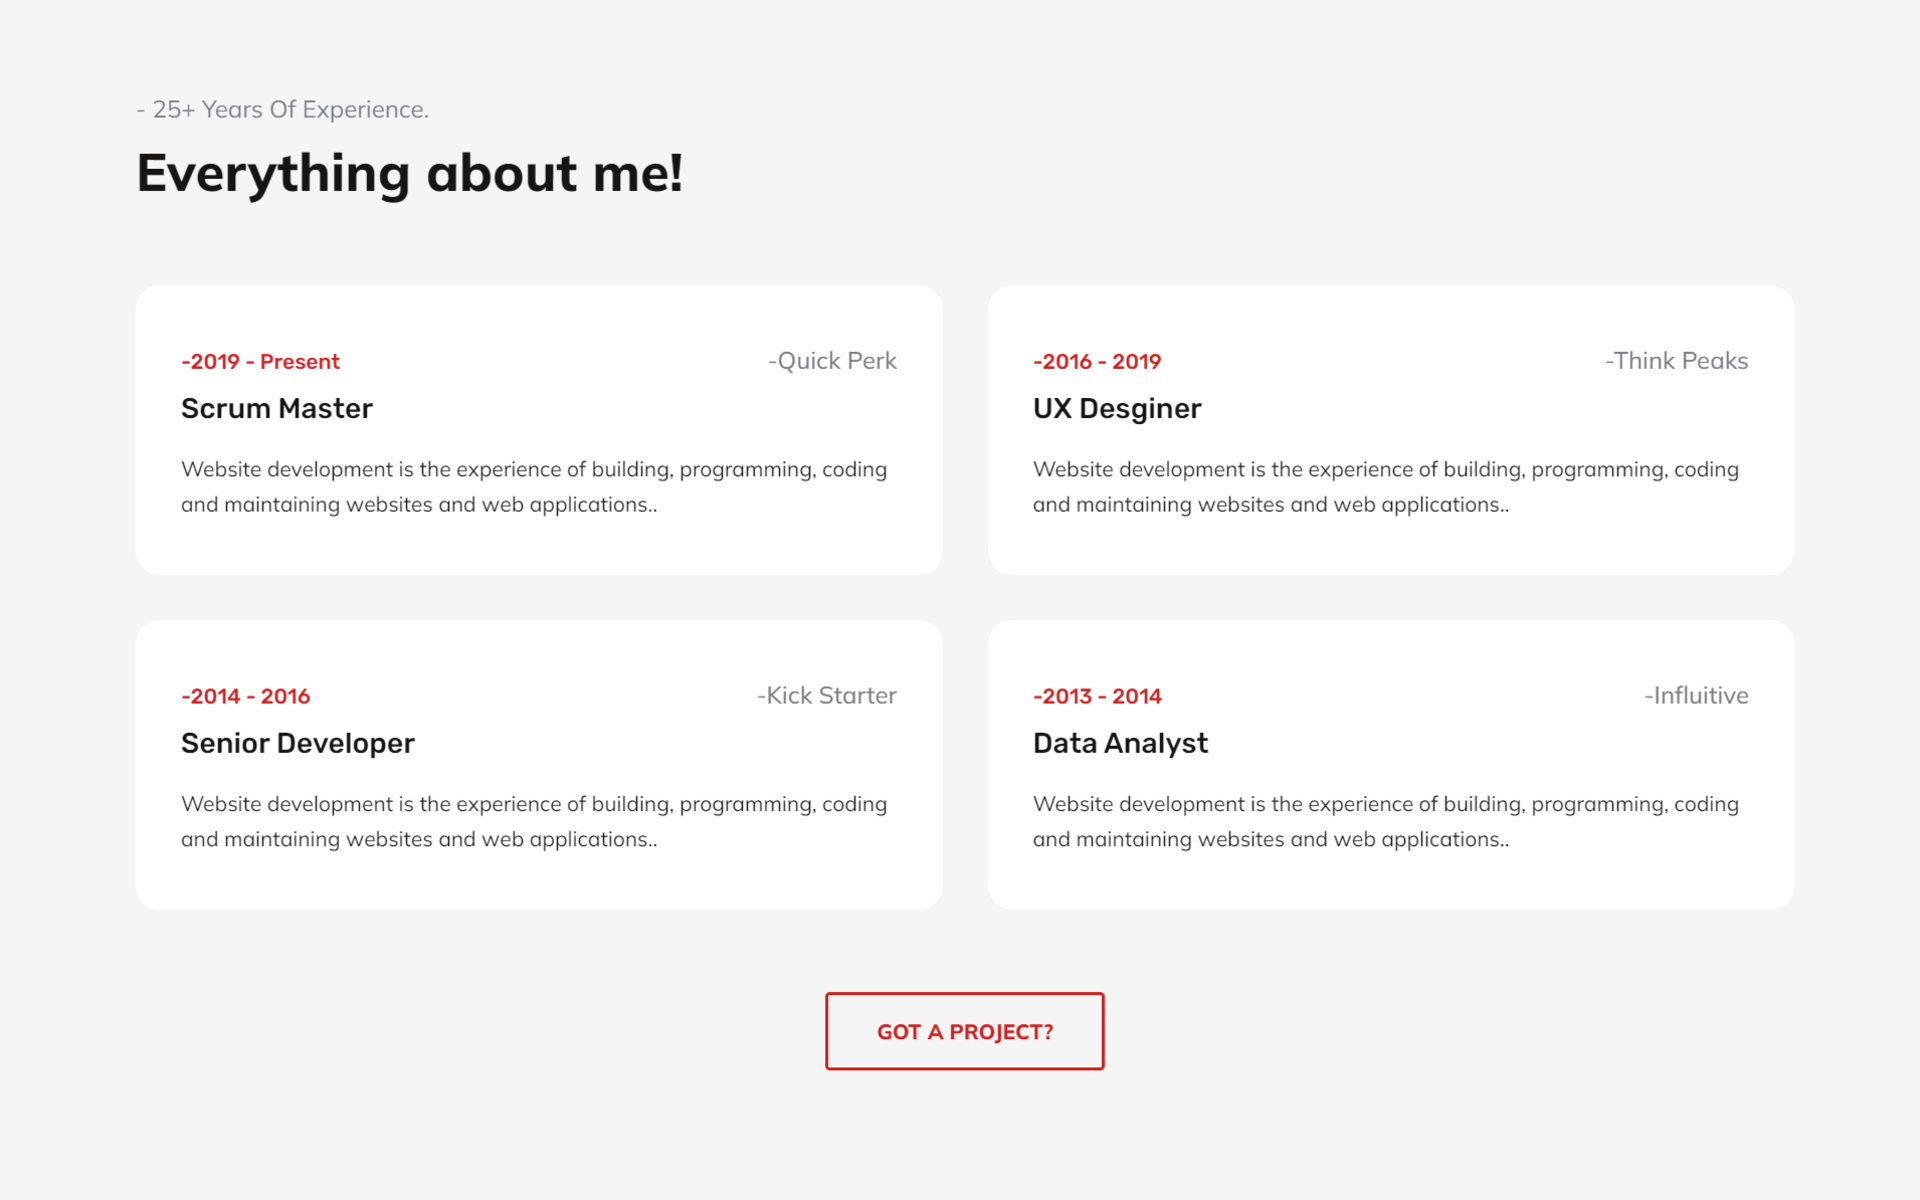This screenshot has height=1200, width=1920.
Task: Click the 2013 - 2014 date label
Action: [1097, 696]
